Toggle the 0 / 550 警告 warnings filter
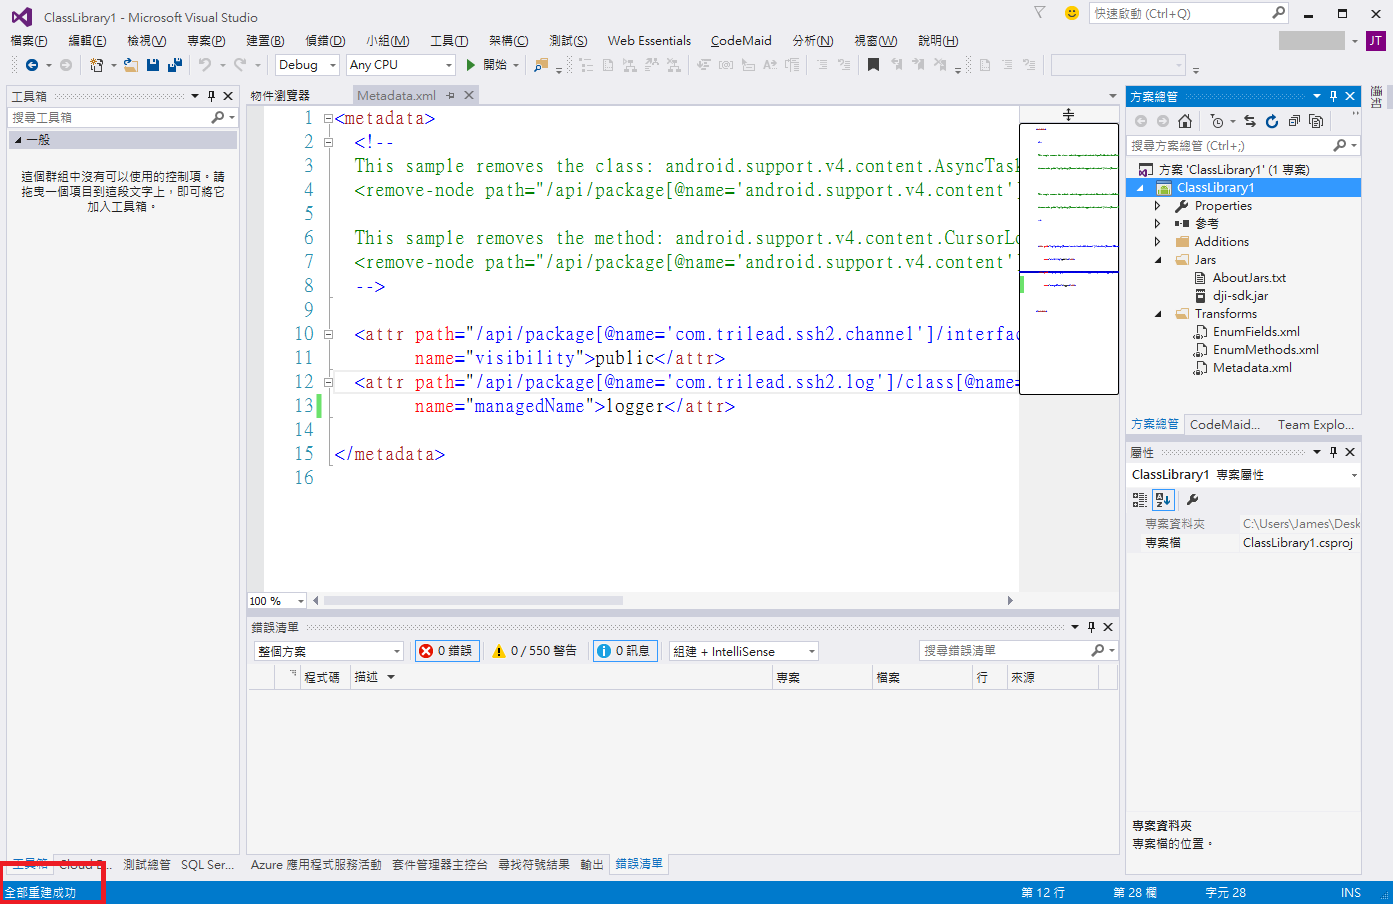This screenshot has height=904, width=1393. coord(535,651)
